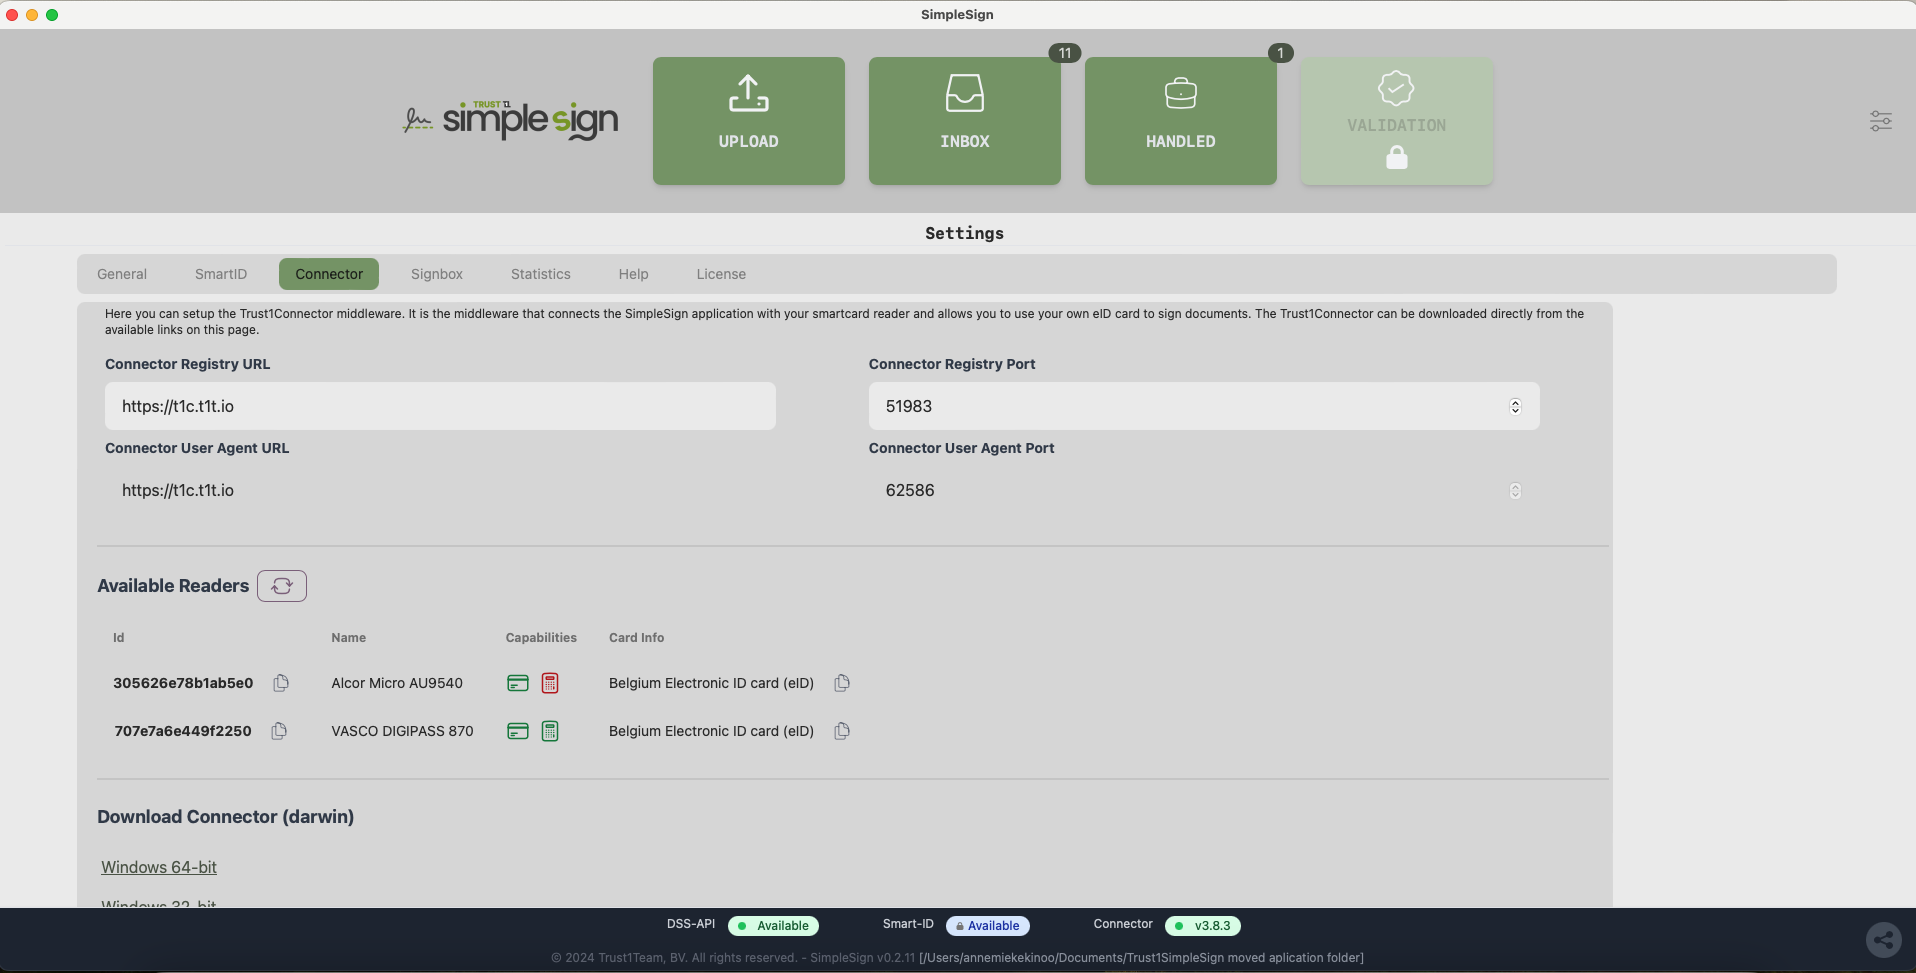Screen dimensions: 1916x973
Task: Click the Name column header
Action: click(348, 638)
